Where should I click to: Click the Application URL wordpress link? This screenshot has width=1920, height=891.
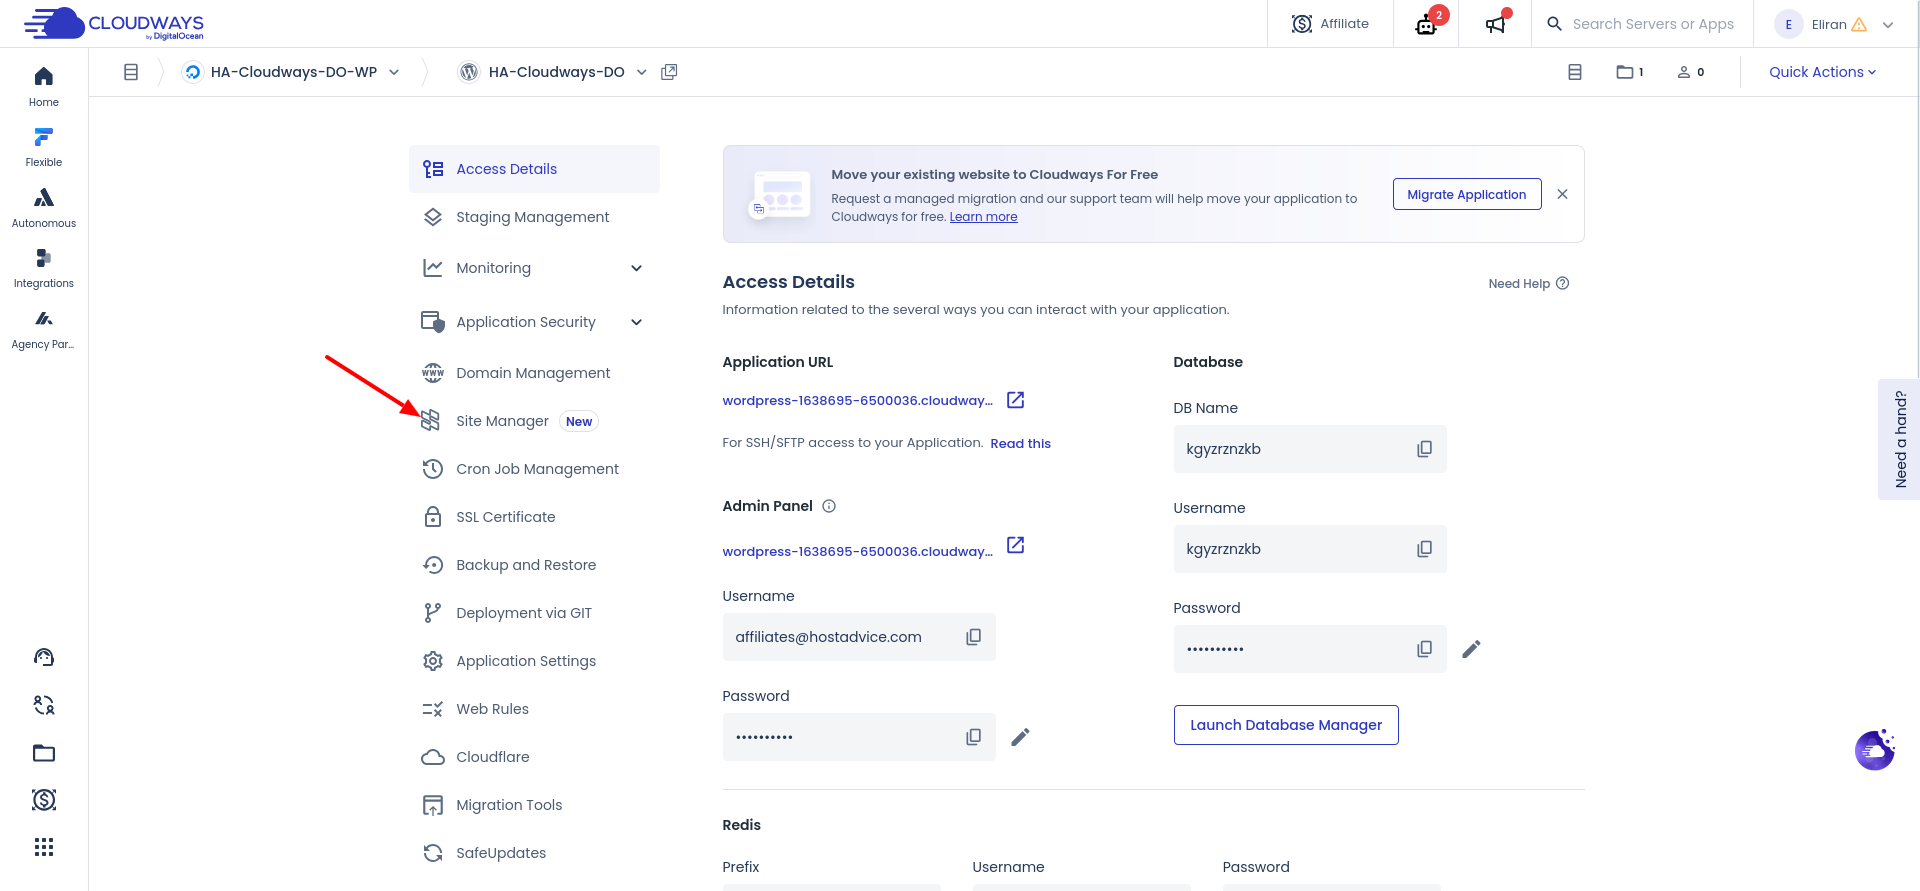[857, 401]
